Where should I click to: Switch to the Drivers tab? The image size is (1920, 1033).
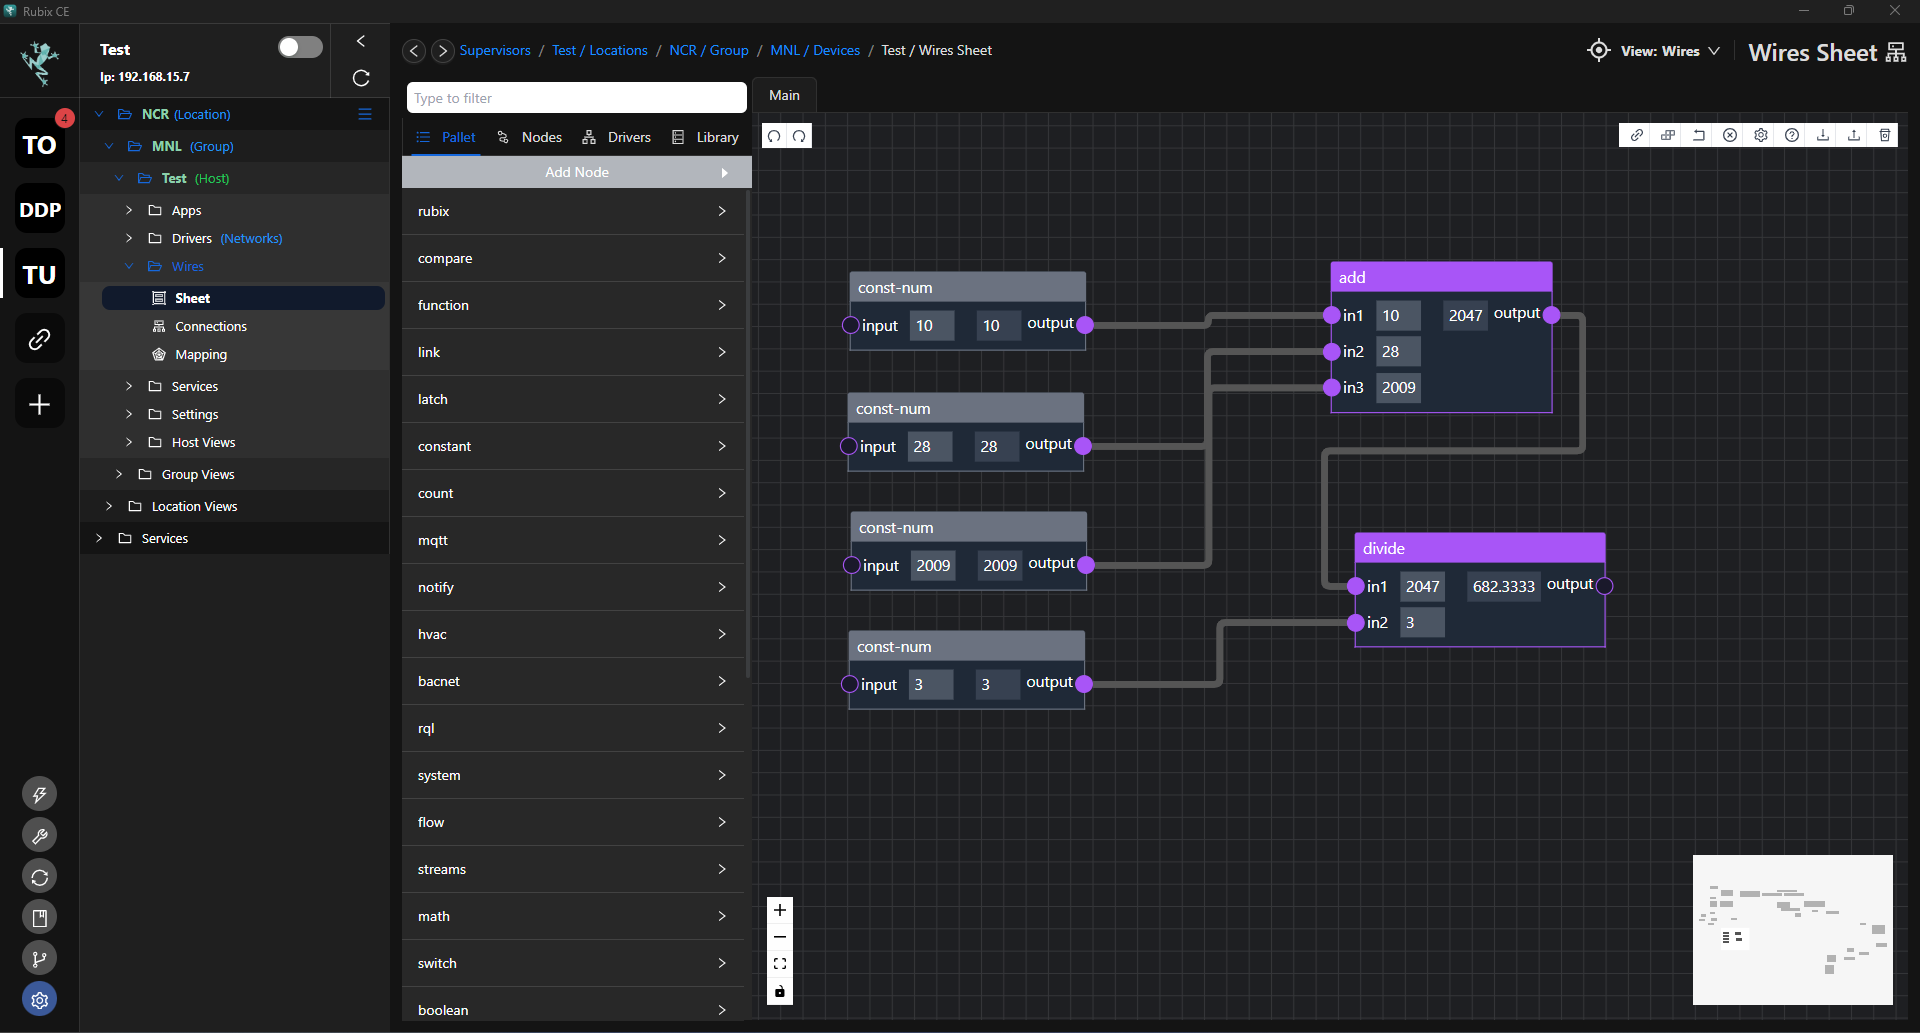(617, 137)
